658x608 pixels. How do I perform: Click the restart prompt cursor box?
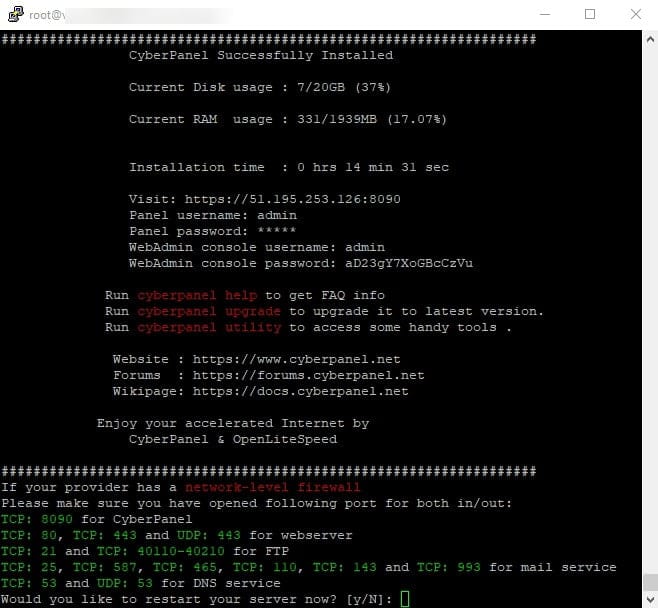pyautogui.click(x=405, y=599)
